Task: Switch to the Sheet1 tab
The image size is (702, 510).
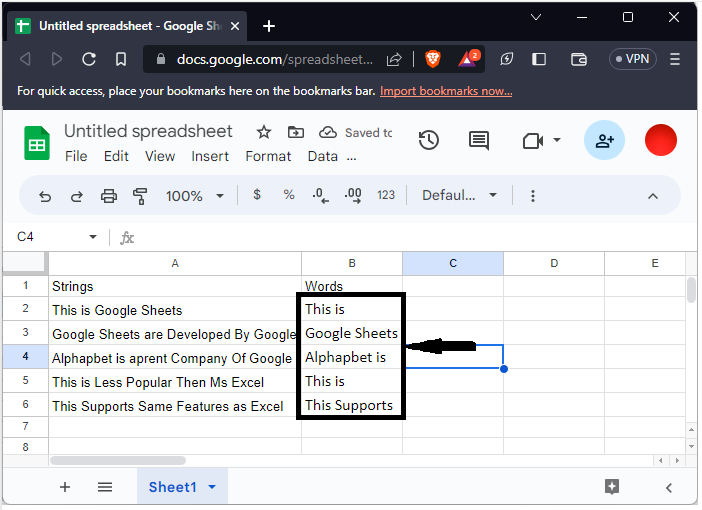Action: pyautogui.click(x=172, y=487)
